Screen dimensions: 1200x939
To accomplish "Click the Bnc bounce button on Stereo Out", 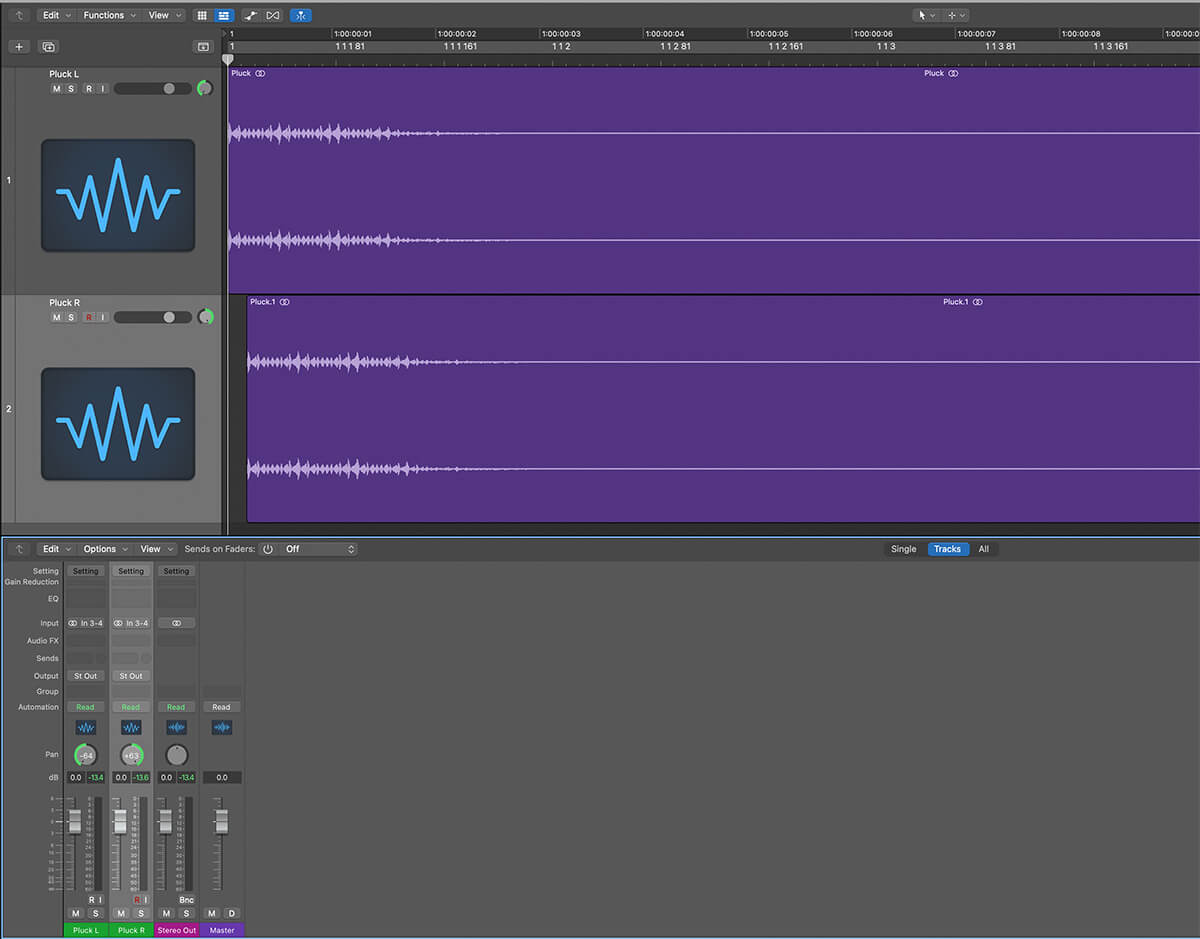I will coord(186,900).
